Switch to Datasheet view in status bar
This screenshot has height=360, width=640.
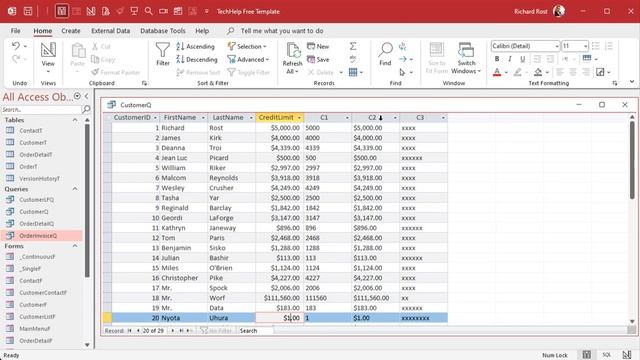point(587,355)
